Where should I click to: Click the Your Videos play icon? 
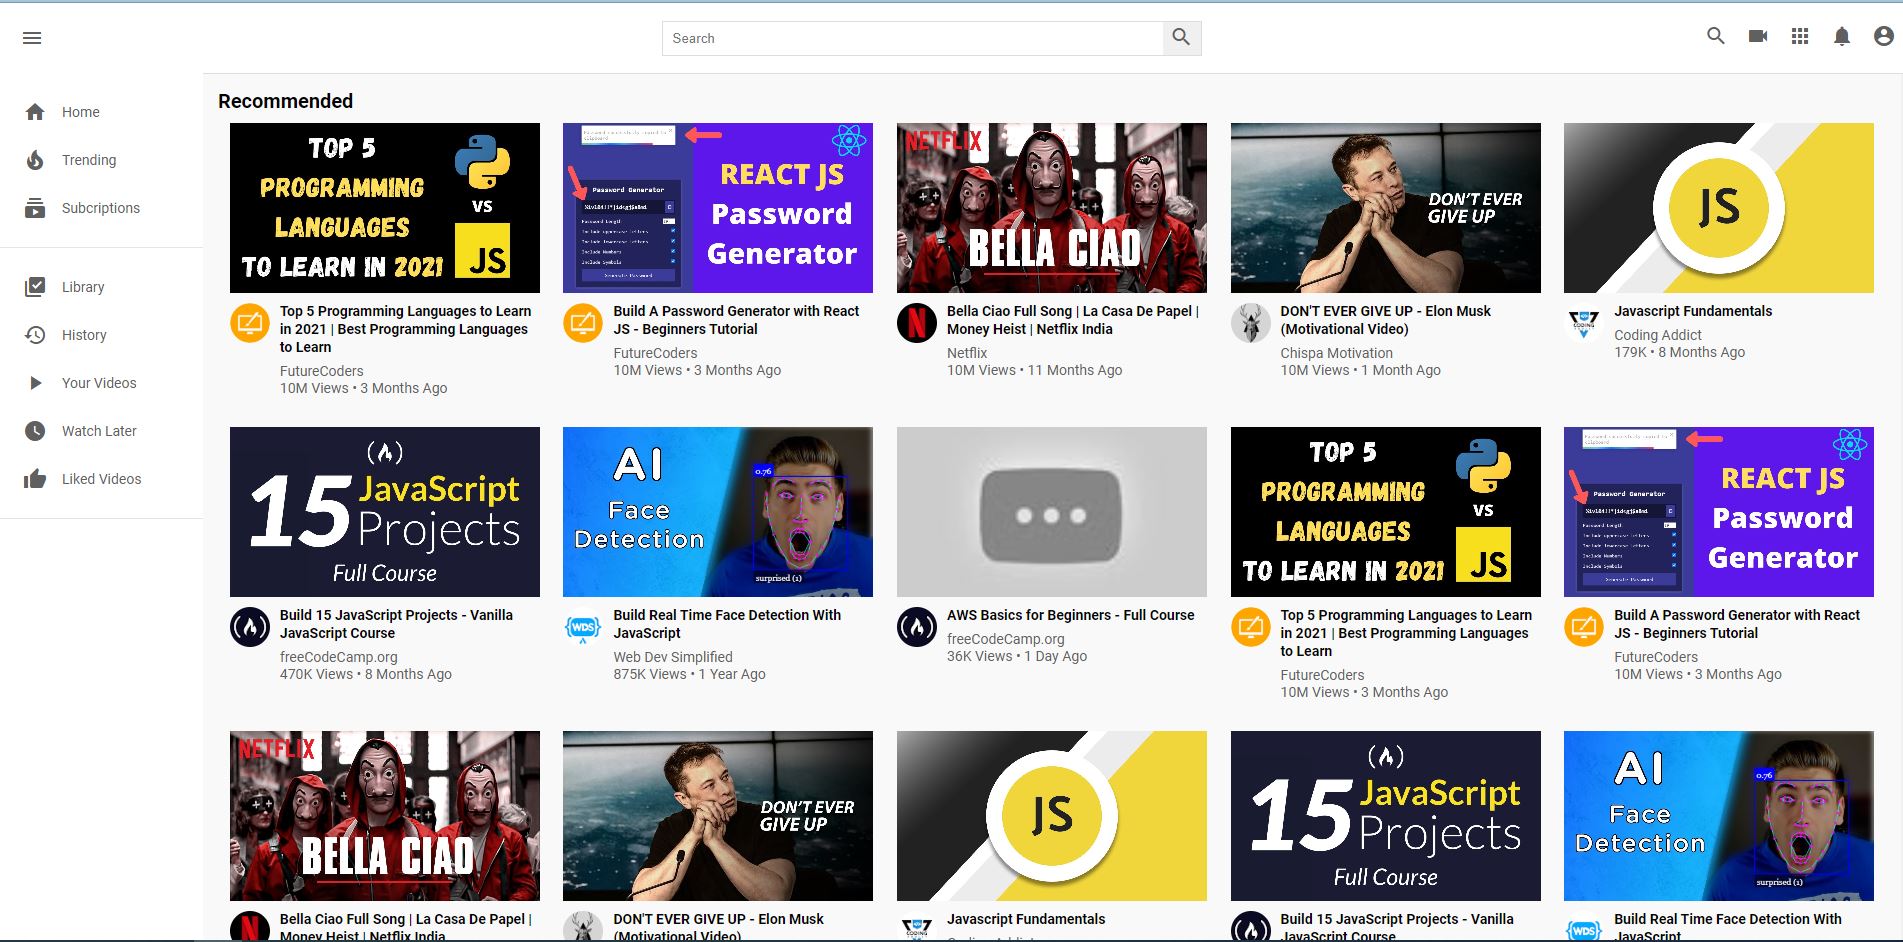tap(35, 383)
